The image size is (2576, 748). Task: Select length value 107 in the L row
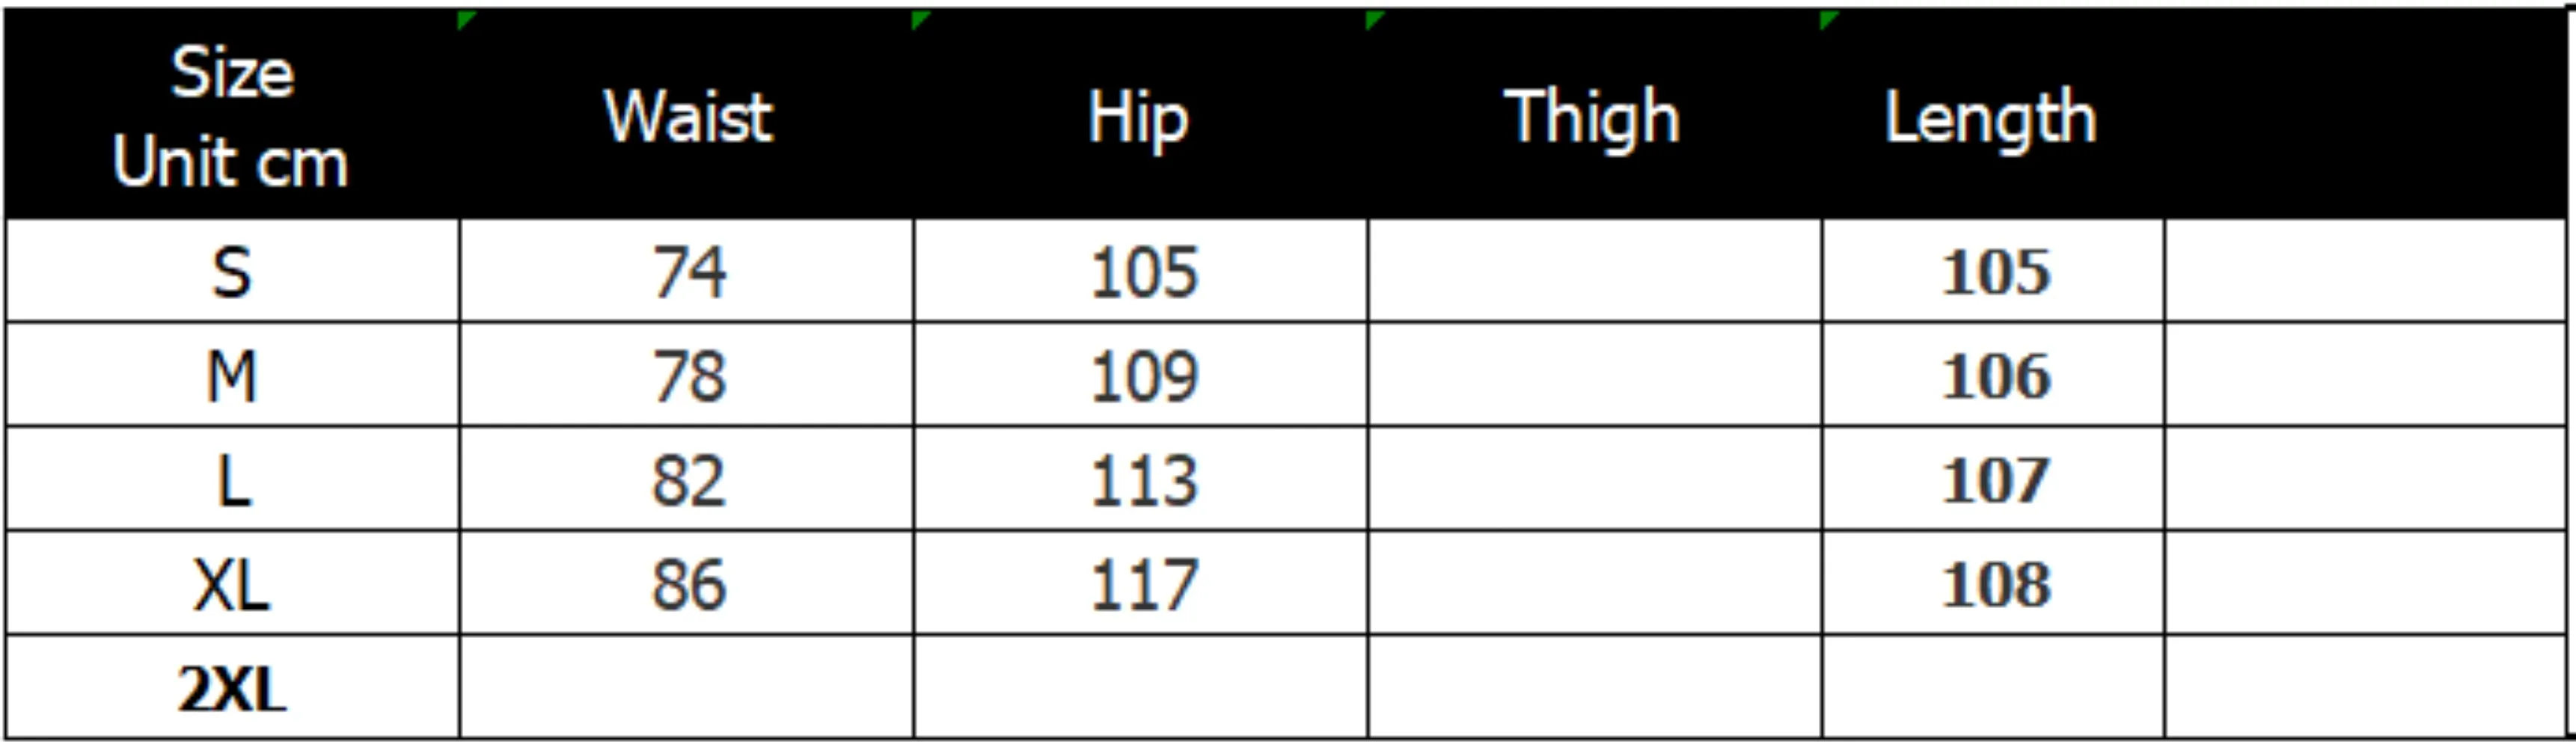(1995, 480)
